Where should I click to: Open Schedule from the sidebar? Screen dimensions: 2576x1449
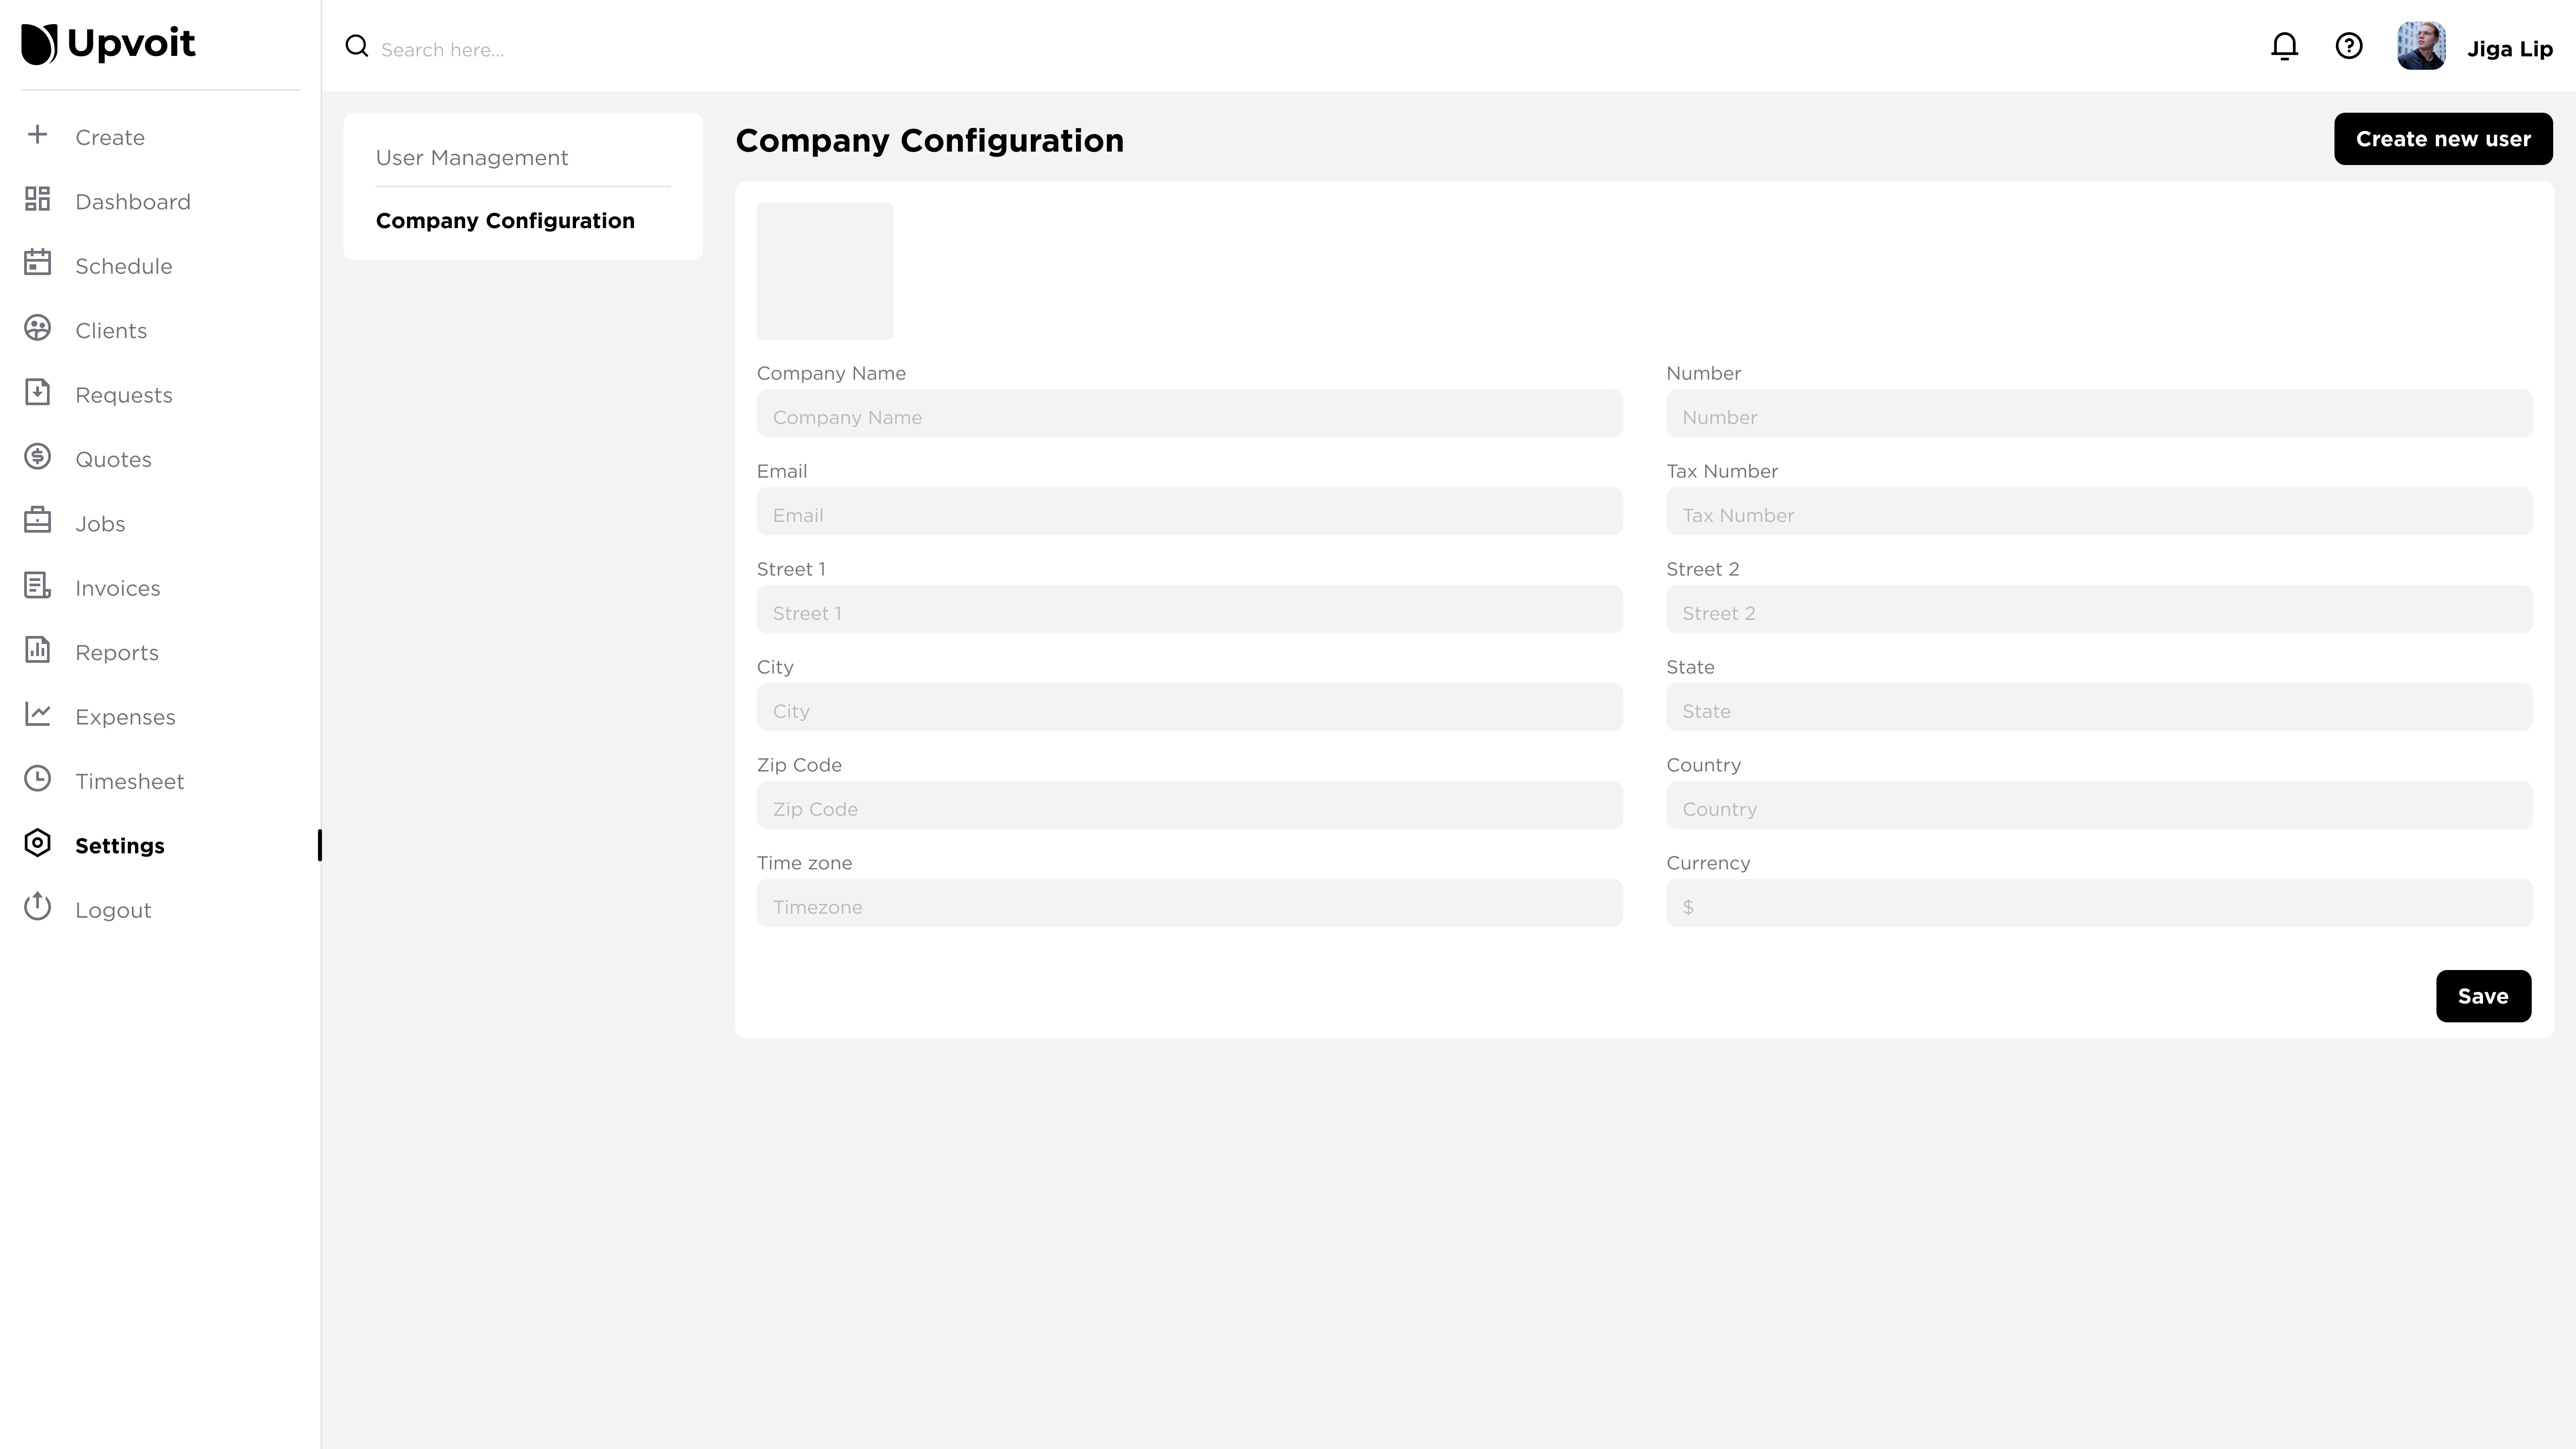click(x=124, y=266)
